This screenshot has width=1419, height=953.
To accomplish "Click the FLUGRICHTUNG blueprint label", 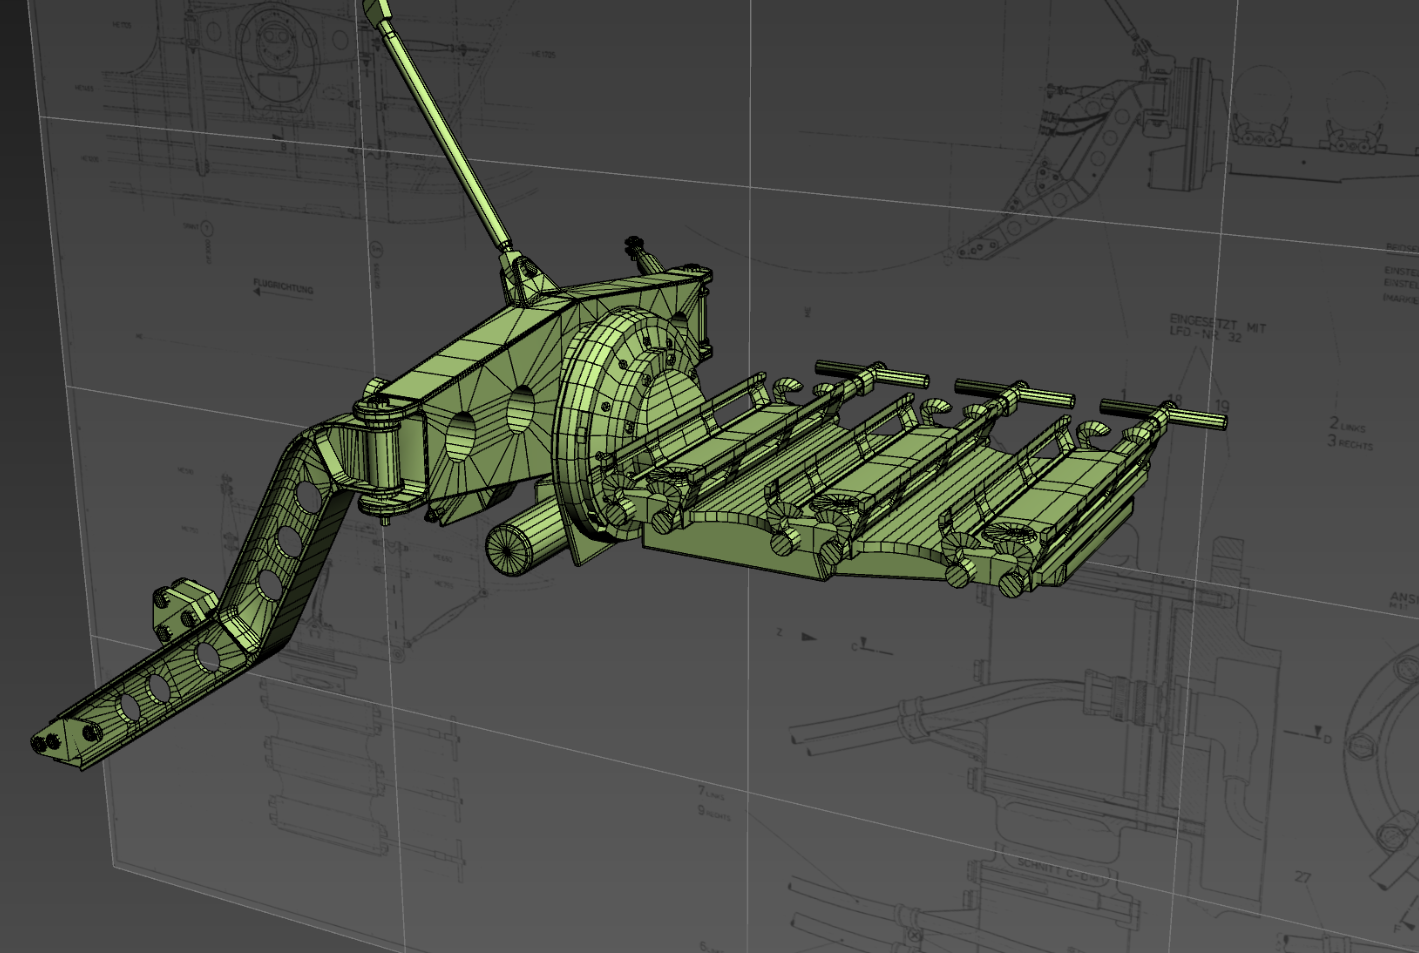I will [x=284, y=287].
